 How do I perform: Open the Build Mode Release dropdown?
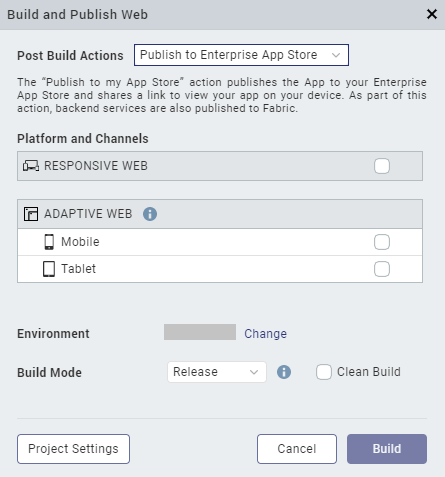[217, 372]
